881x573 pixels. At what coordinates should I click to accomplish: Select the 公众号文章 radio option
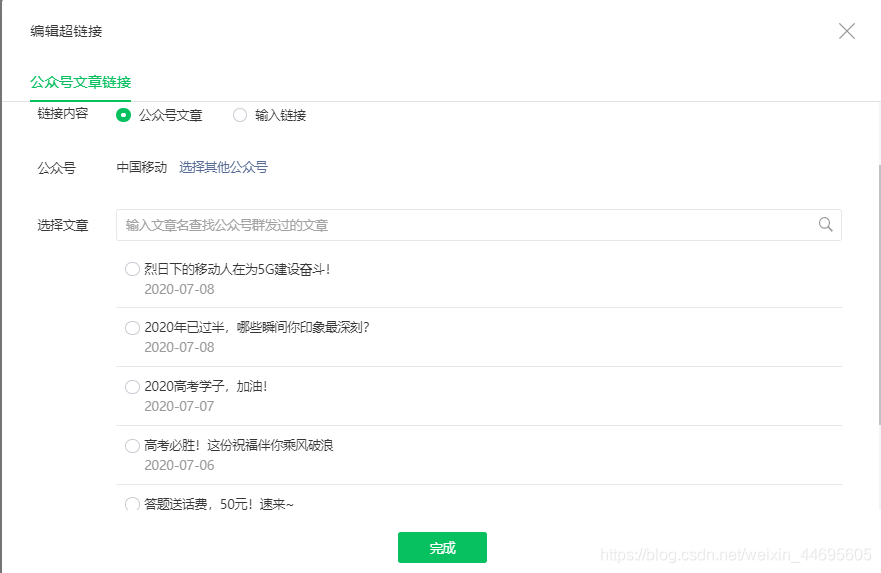click(123, 115)
